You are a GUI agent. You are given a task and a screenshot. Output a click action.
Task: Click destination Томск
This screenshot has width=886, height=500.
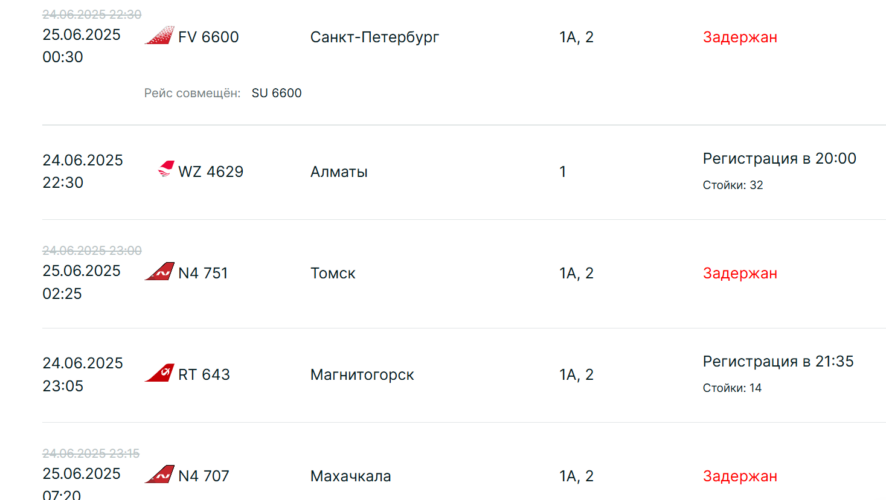[333, 273]
